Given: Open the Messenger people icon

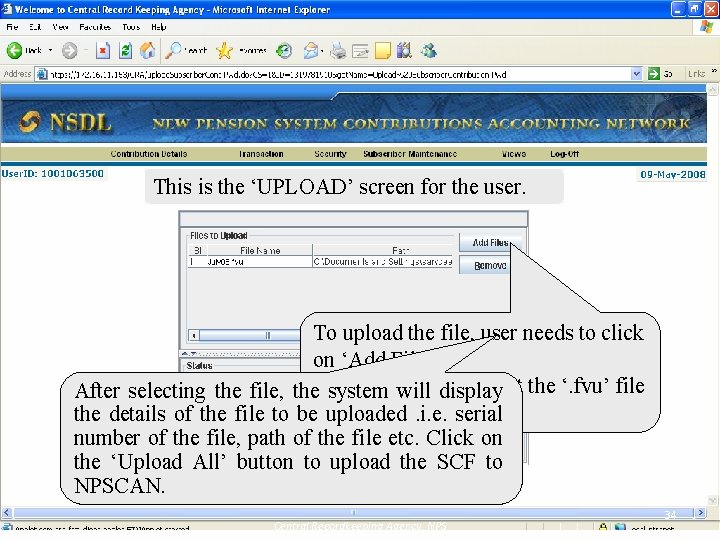Looking at the screenshot, I should tap(428, 51).
